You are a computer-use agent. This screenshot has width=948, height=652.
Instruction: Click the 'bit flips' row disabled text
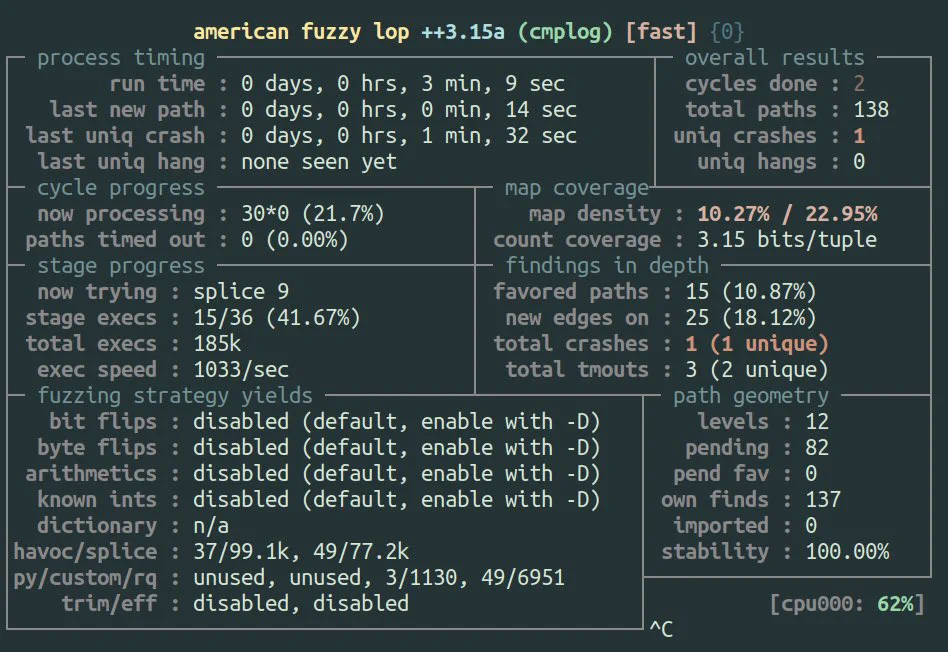coord(397,422)
